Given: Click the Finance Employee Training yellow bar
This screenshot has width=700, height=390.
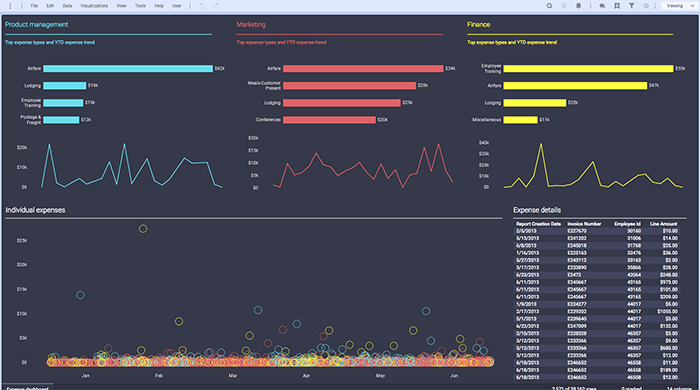Looking at the screenshot, I should [x=588, y=69].
